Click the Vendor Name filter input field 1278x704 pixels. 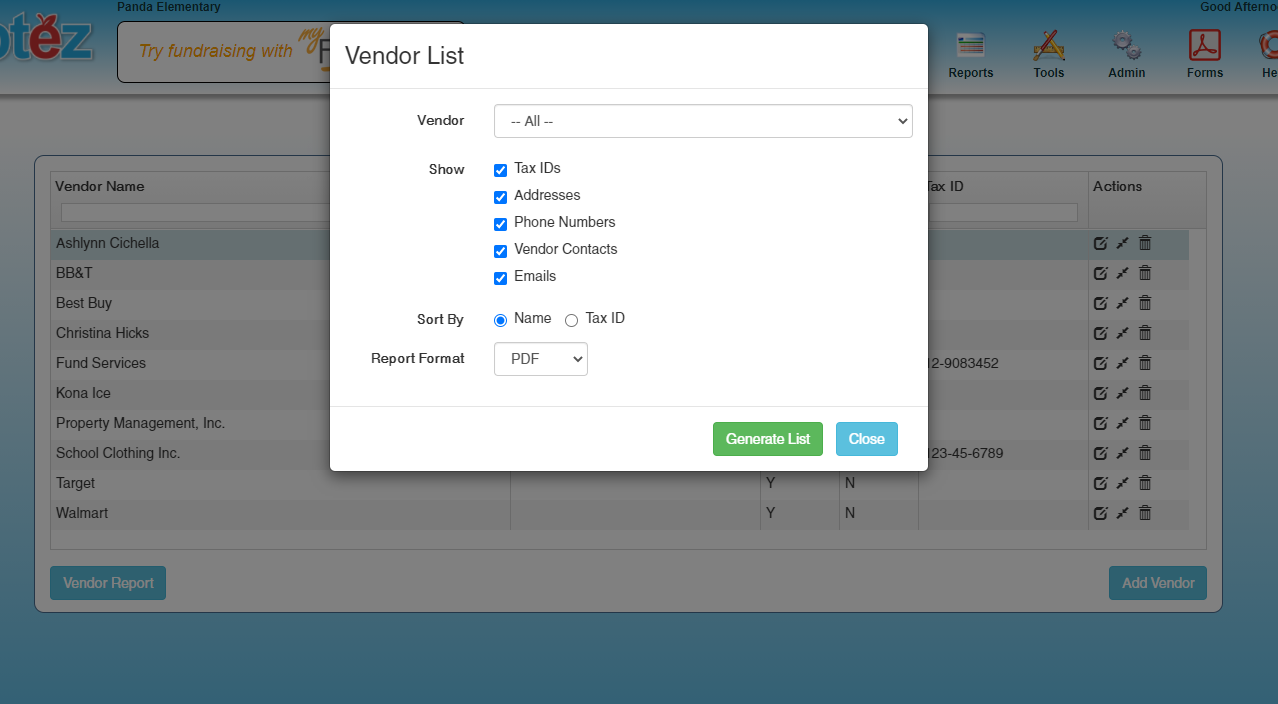[195, 212]
